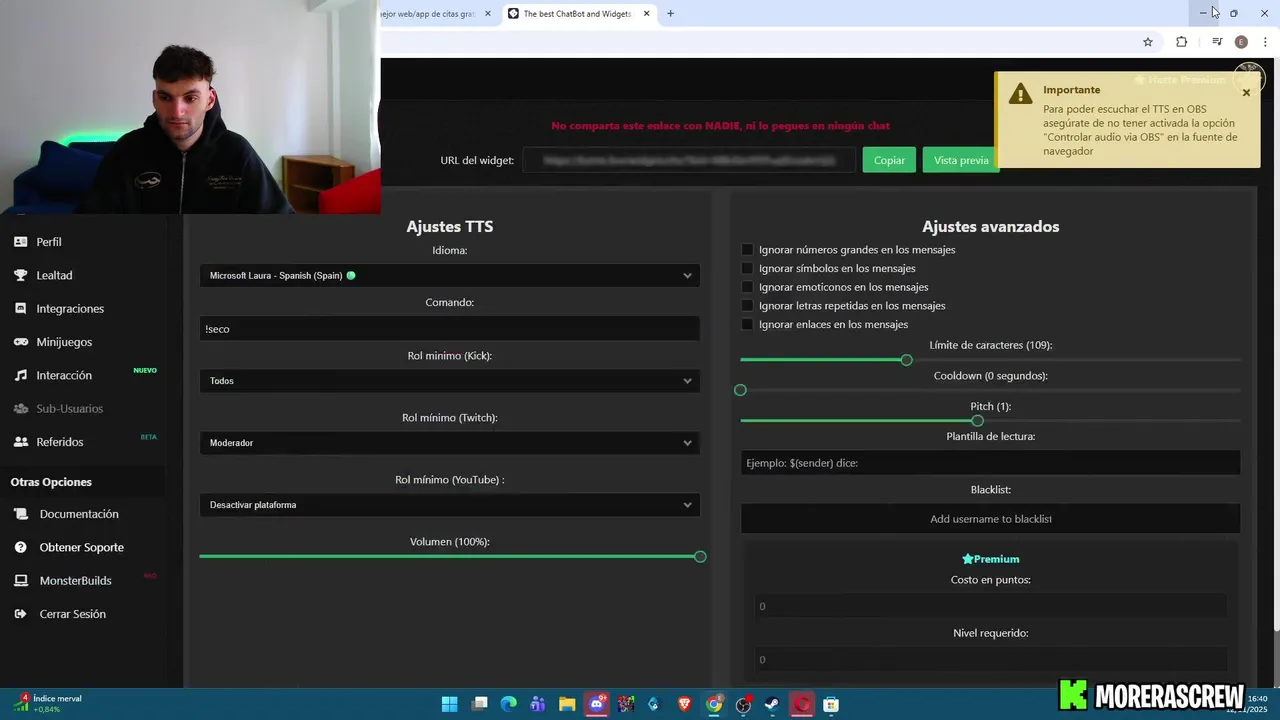Open Task View in the taskbar
This screenshot has height=720, width=1280.
coord(479,704)
